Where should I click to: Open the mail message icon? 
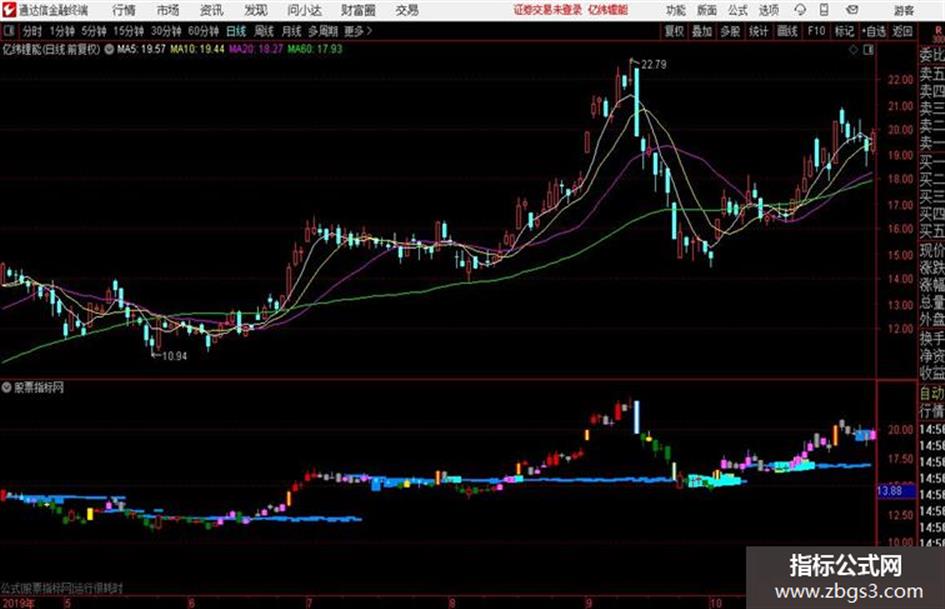pos(852,10)
